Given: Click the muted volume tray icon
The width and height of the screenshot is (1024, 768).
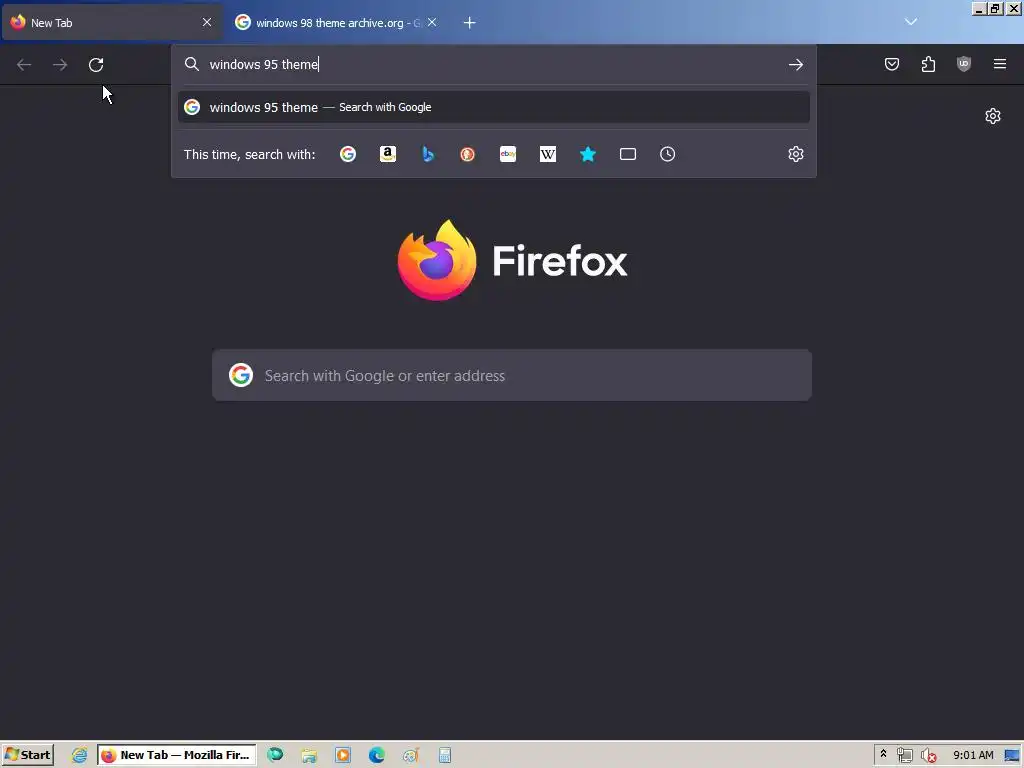Looking at the screenshot, I should click(x=929, y=756).
